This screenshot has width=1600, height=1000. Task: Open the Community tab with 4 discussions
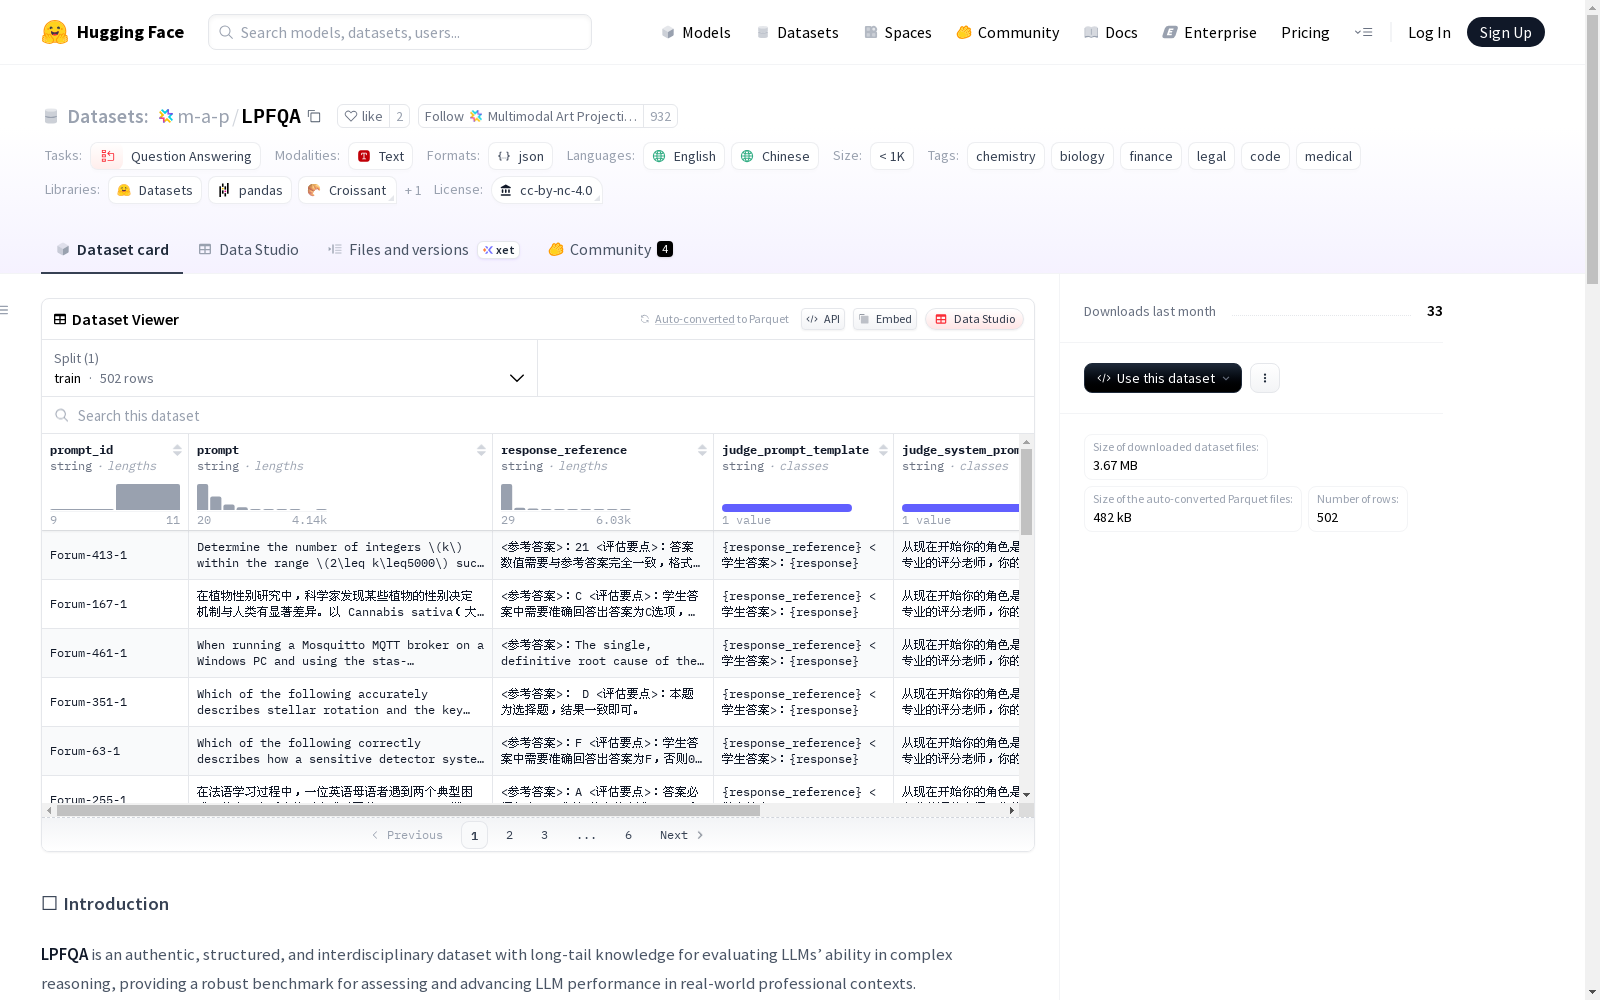(610, 250)
